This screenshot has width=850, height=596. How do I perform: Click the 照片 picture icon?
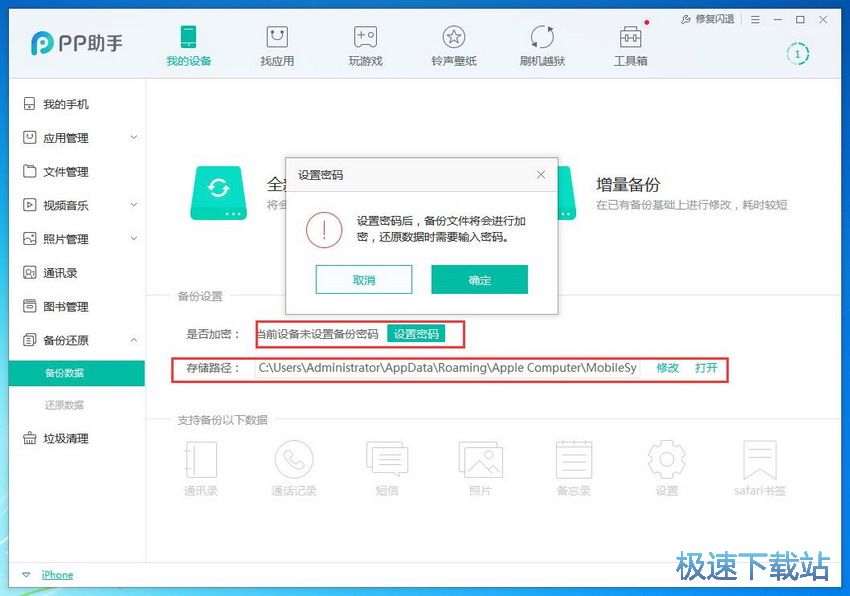480,460
